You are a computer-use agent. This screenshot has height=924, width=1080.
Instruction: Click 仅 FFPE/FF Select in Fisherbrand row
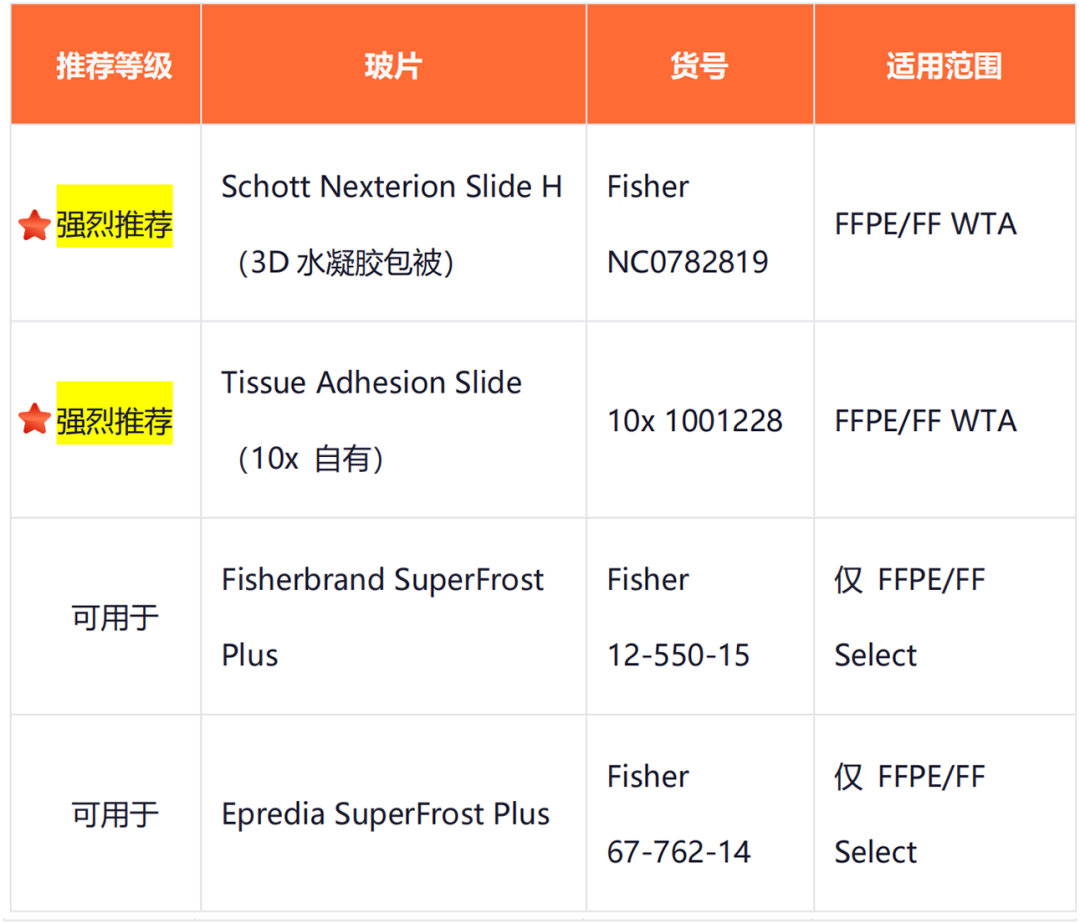point(910,617)
